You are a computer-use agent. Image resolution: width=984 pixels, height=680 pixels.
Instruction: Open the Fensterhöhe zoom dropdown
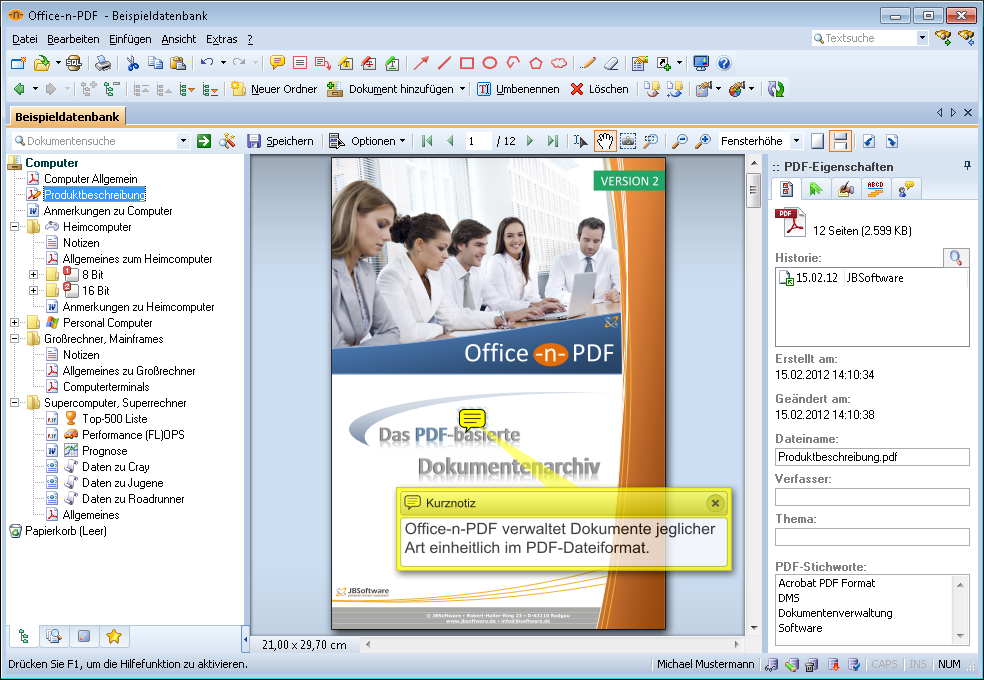tap(796, 141)
